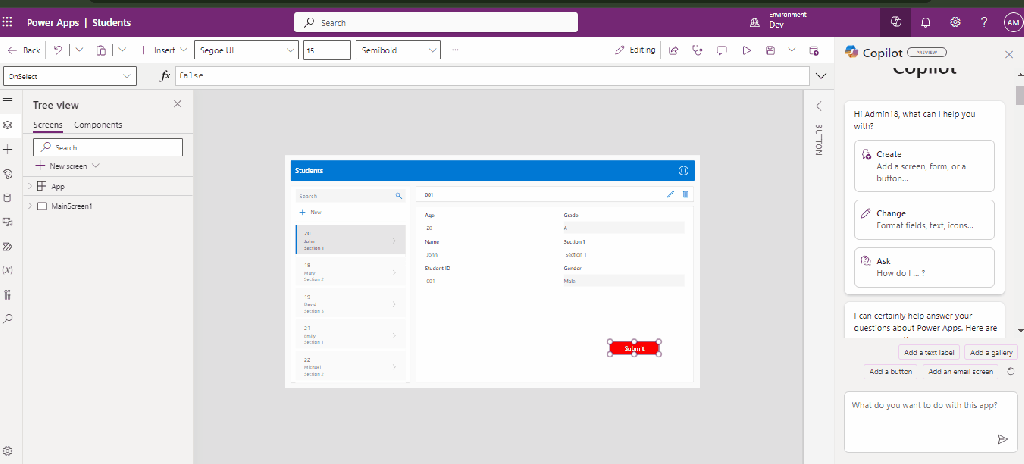Expand the App node in tree view

tap(30, 186)
